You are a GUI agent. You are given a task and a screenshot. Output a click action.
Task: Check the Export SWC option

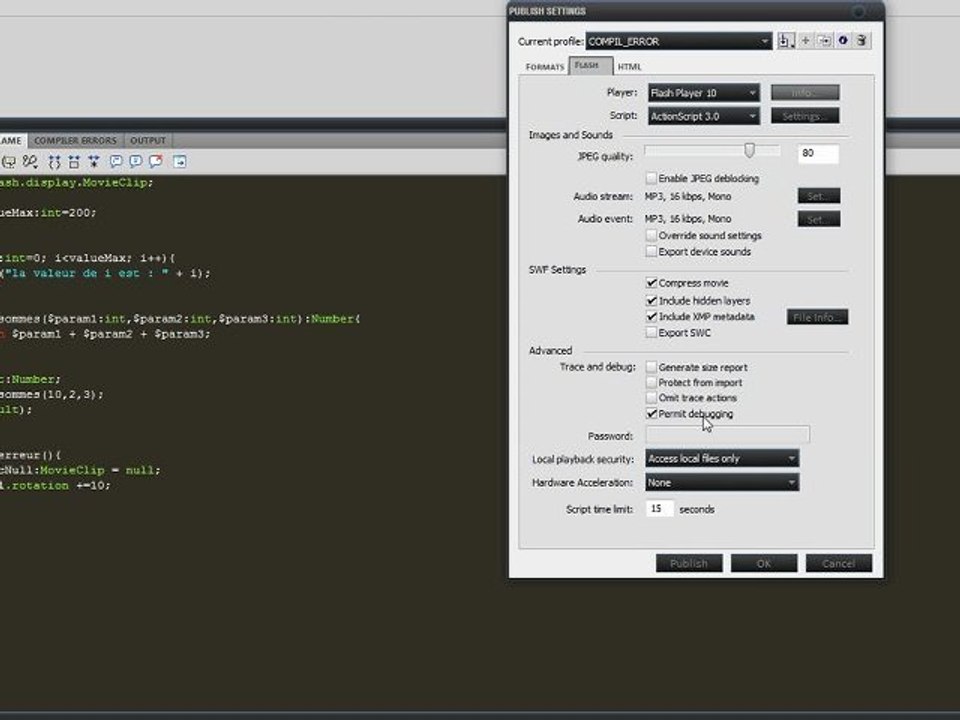(x=651, y=332)
